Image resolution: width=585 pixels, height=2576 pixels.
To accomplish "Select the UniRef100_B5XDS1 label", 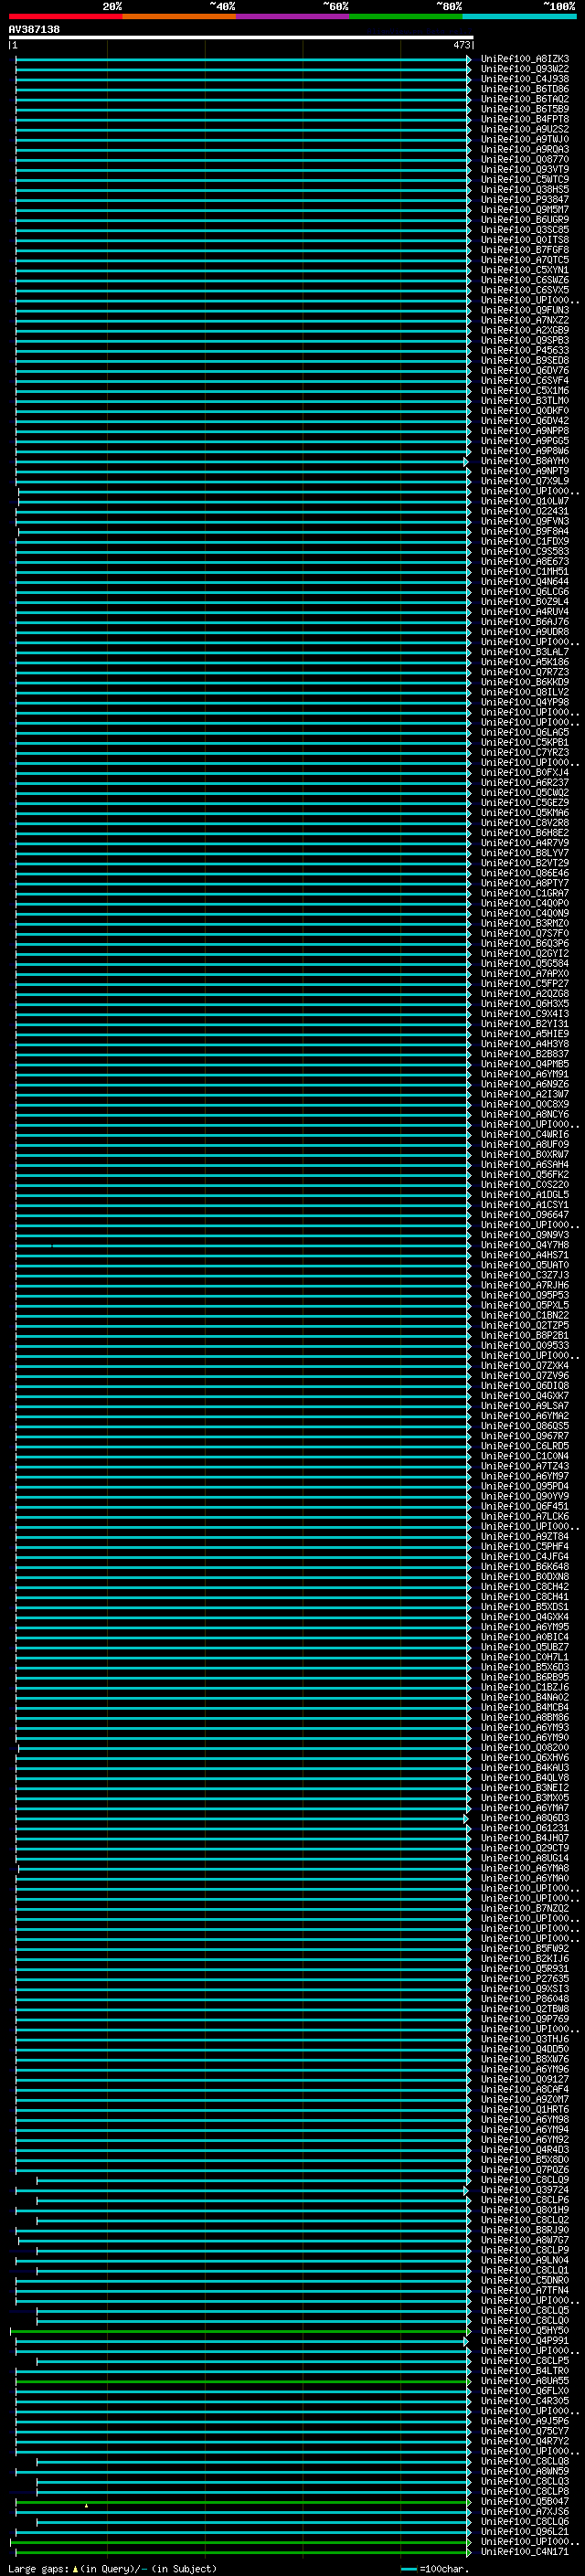I will tap(525, 1606).
